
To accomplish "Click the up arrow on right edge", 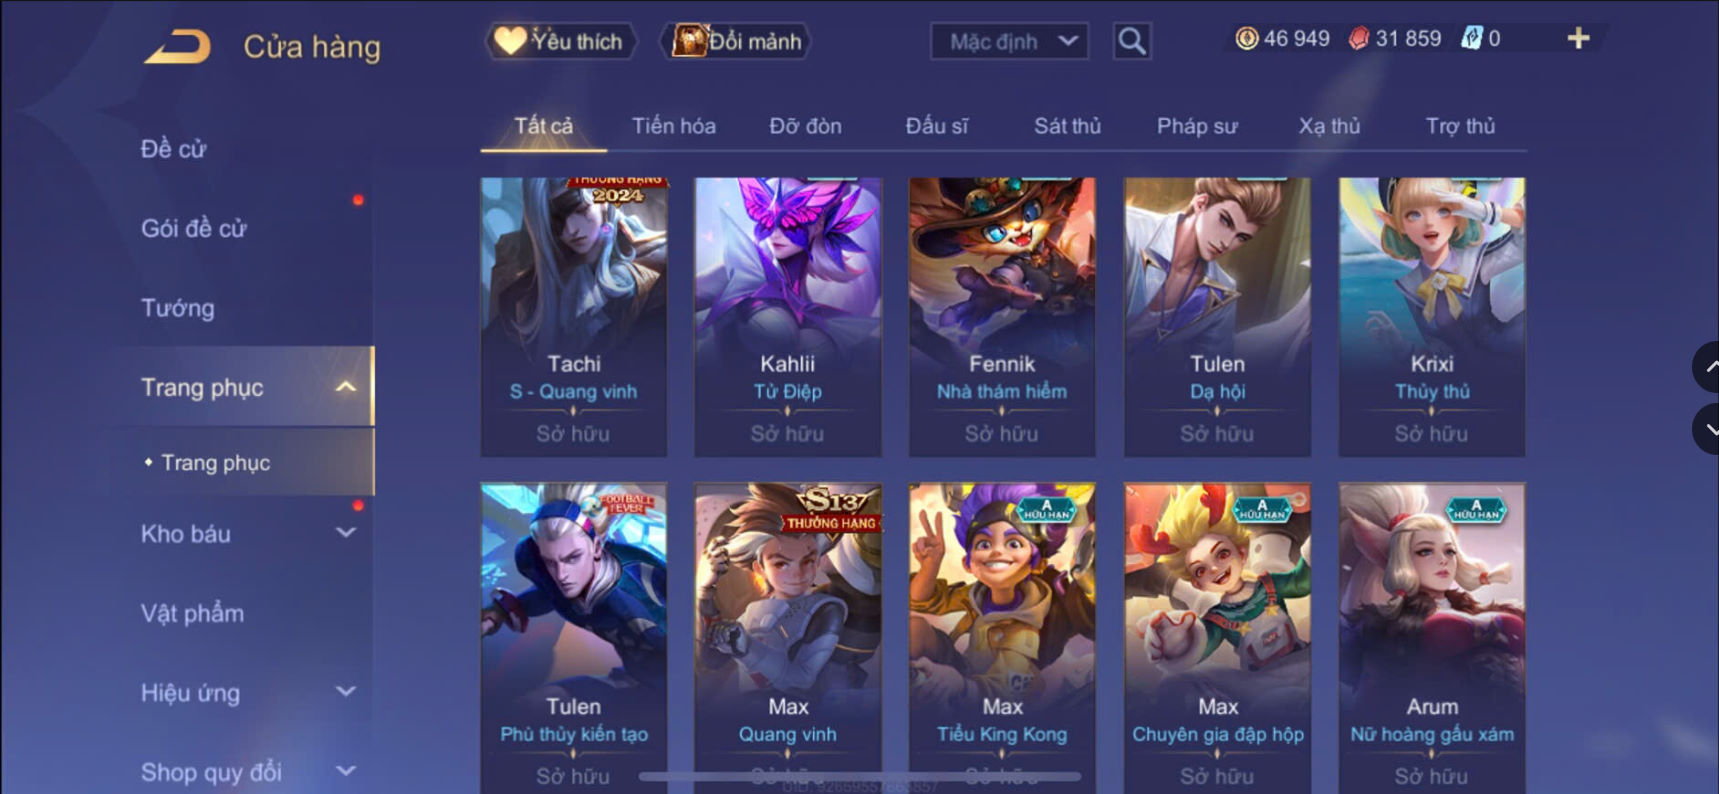I will tap(1707, 367).
